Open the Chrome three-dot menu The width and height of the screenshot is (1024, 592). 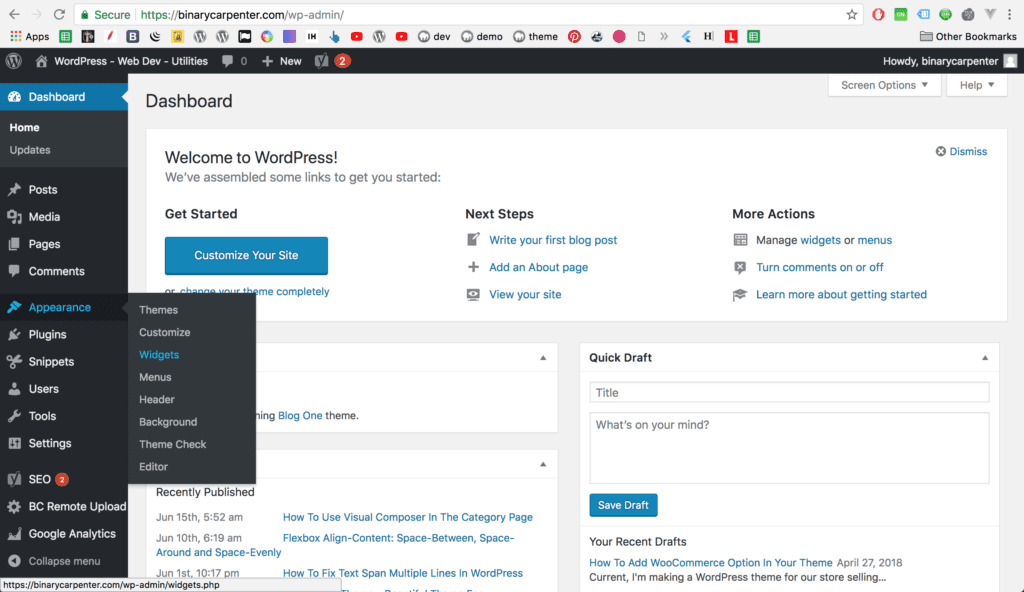coord(1010,14)
